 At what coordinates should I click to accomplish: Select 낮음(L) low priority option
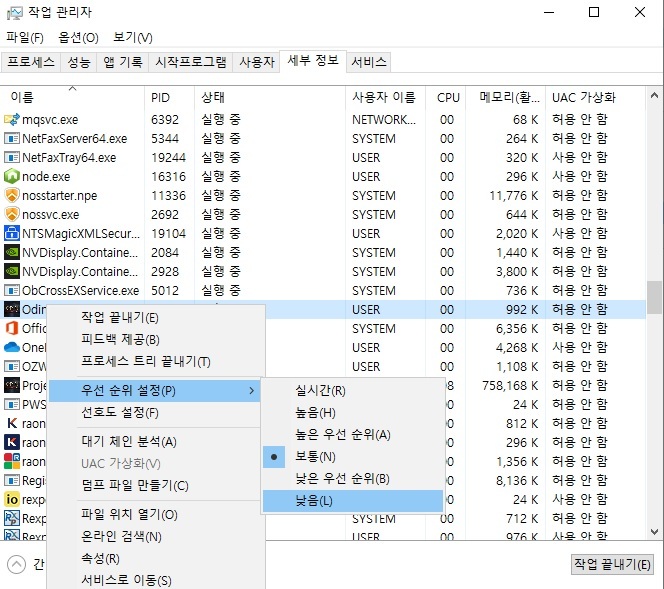tap(314, 500)
